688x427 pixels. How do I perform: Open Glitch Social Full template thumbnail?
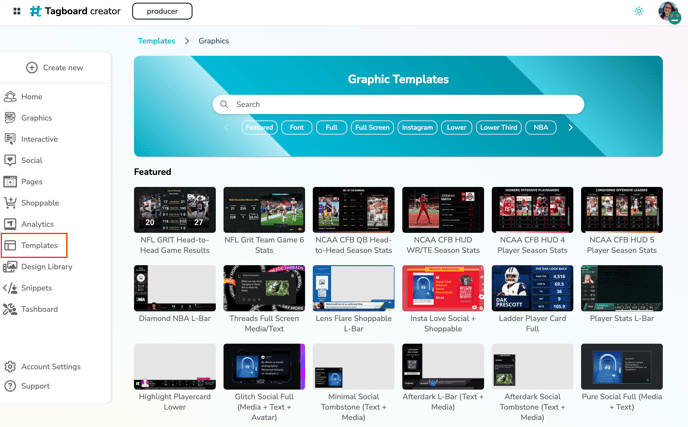point(264,366)
